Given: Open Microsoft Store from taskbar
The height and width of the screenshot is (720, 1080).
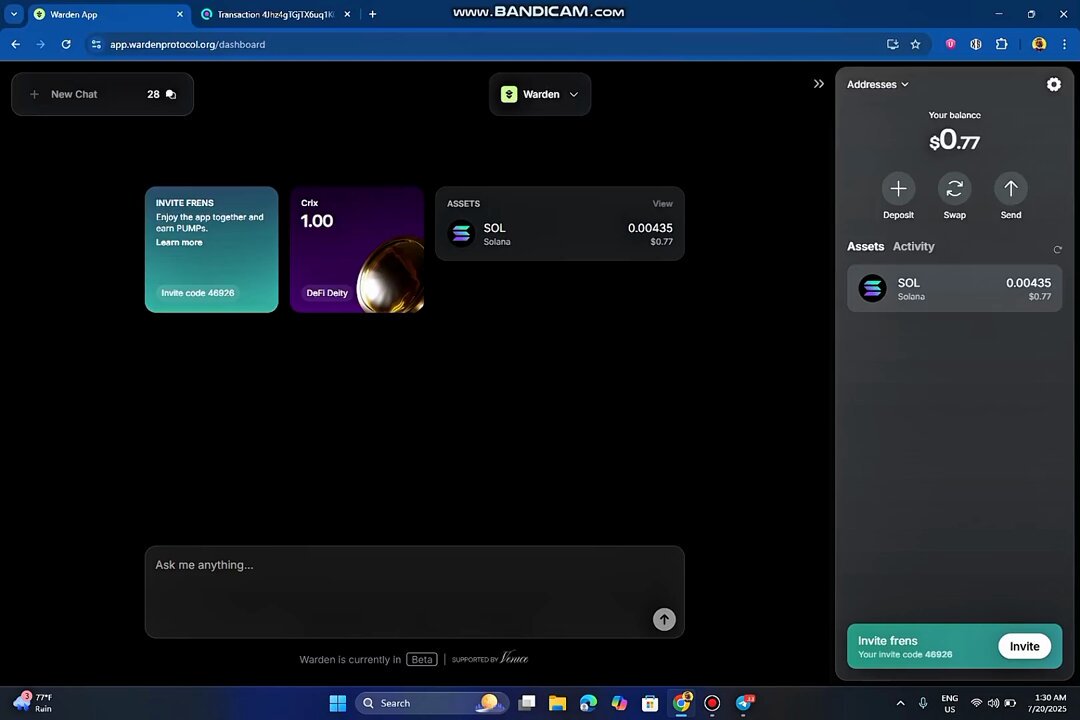Looking at the screenshot, I should [650, 703].
